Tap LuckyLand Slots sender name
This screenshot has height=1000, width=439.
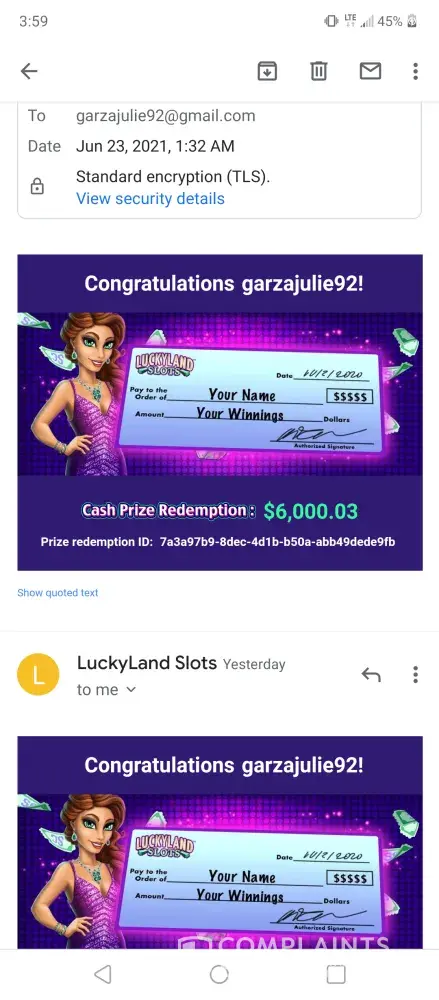coord(147,663)
